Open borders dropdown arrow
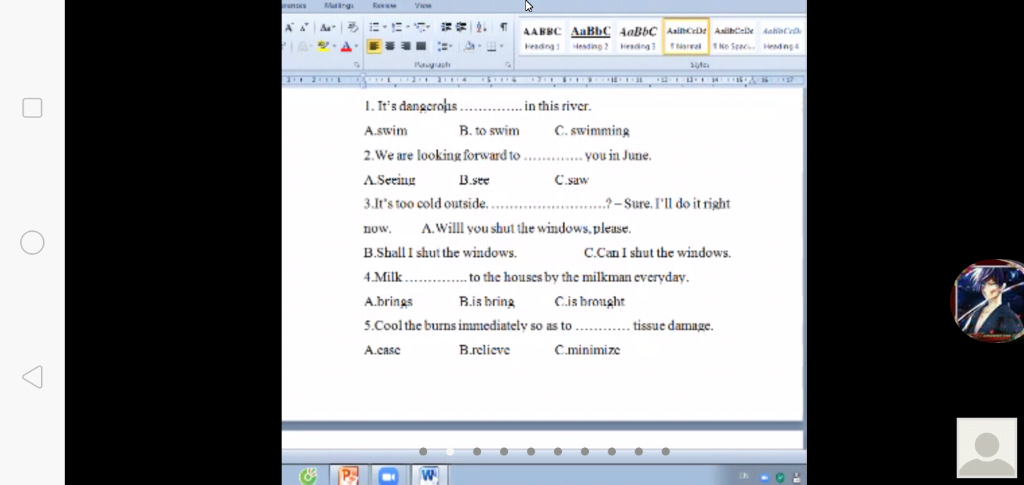 502,46
